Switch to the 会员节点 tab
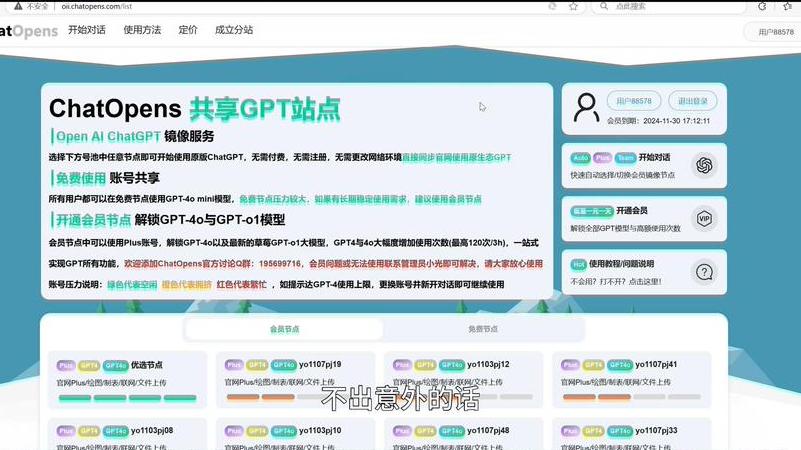The width and height of the screenshot is (801, 450). [285, 329]
